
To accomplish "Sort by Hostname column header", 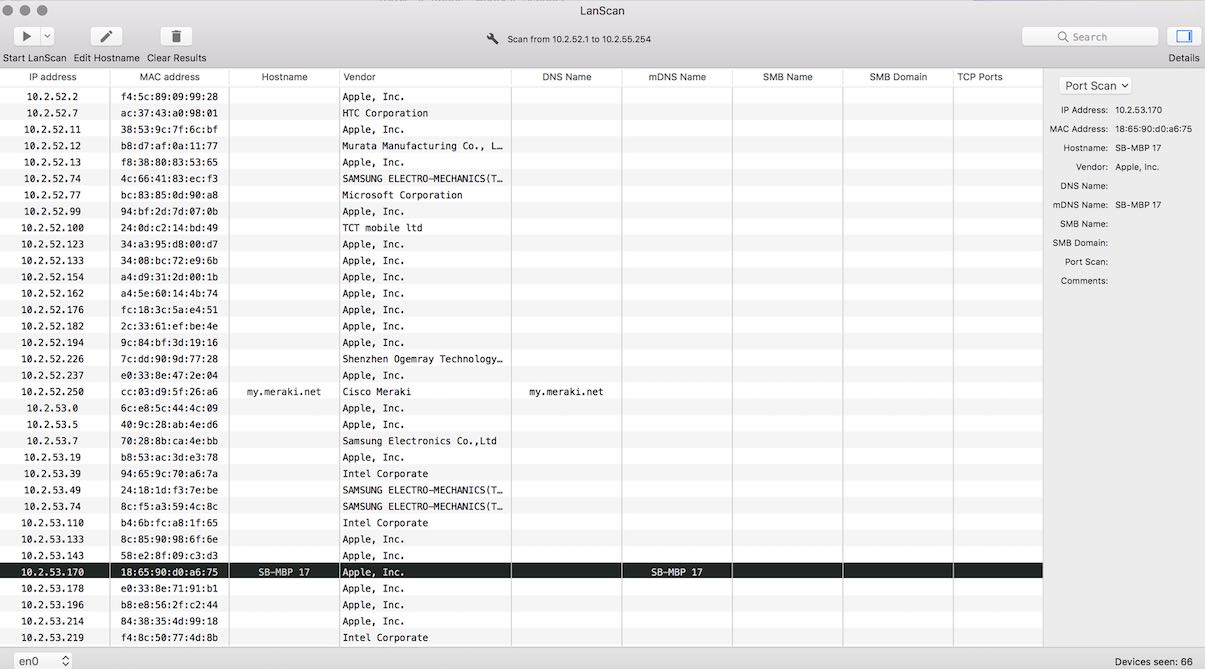I will [x=284, y=77].
